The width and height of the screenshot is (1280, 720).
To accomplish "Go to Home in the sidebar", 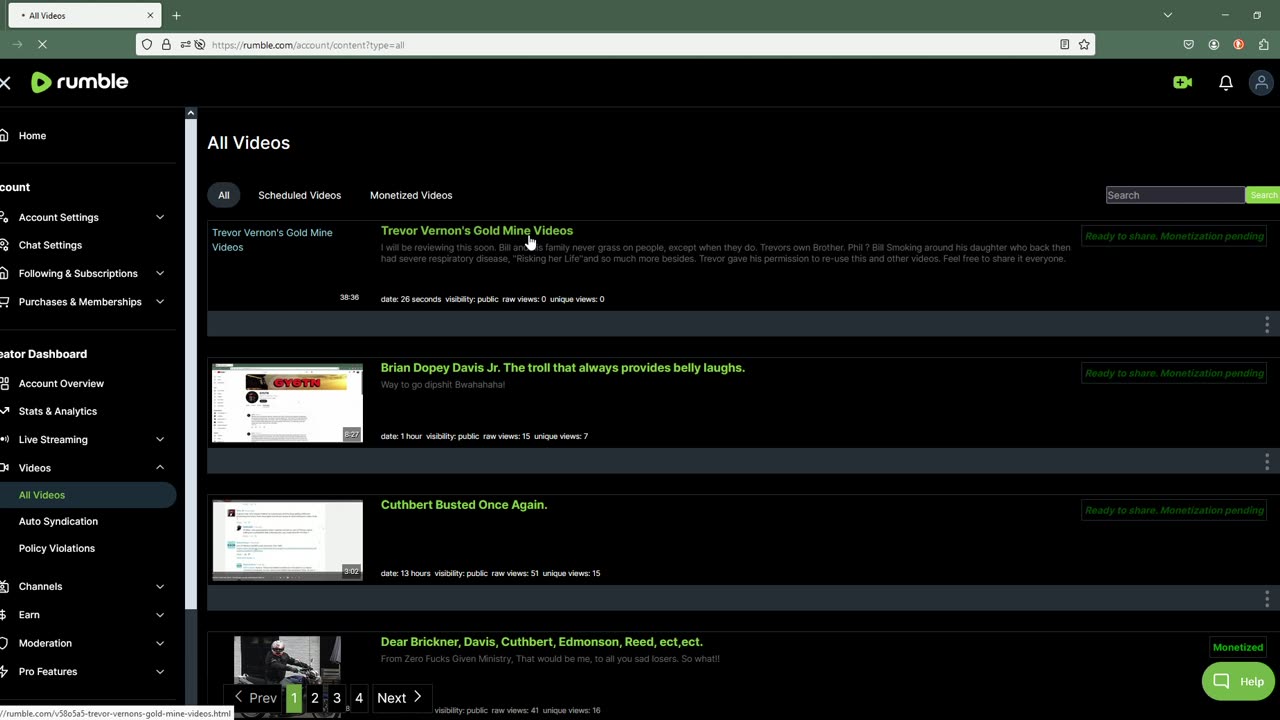I will [x=32, y=136].
